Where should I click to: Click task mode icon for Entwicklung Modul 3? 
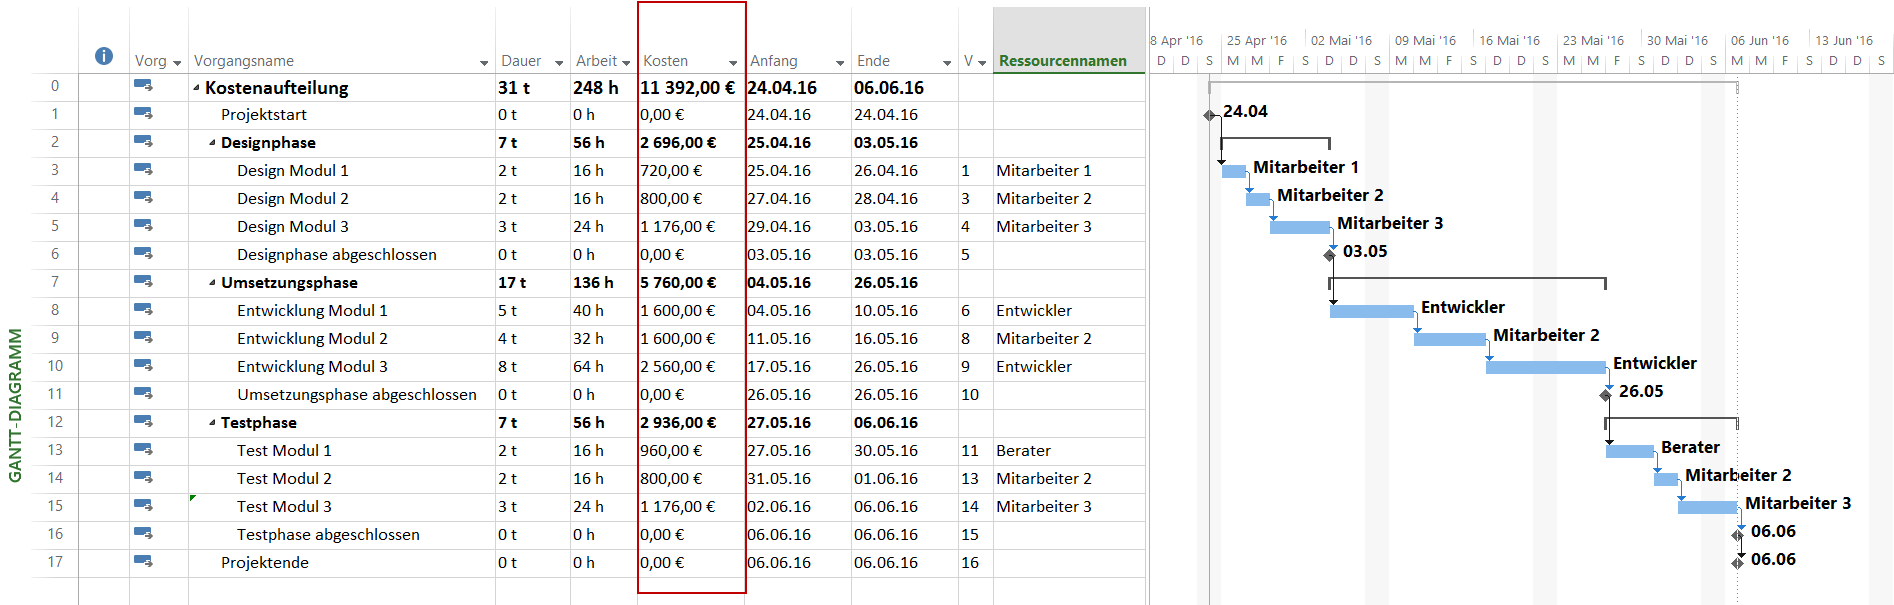click(x=143, y=366)
